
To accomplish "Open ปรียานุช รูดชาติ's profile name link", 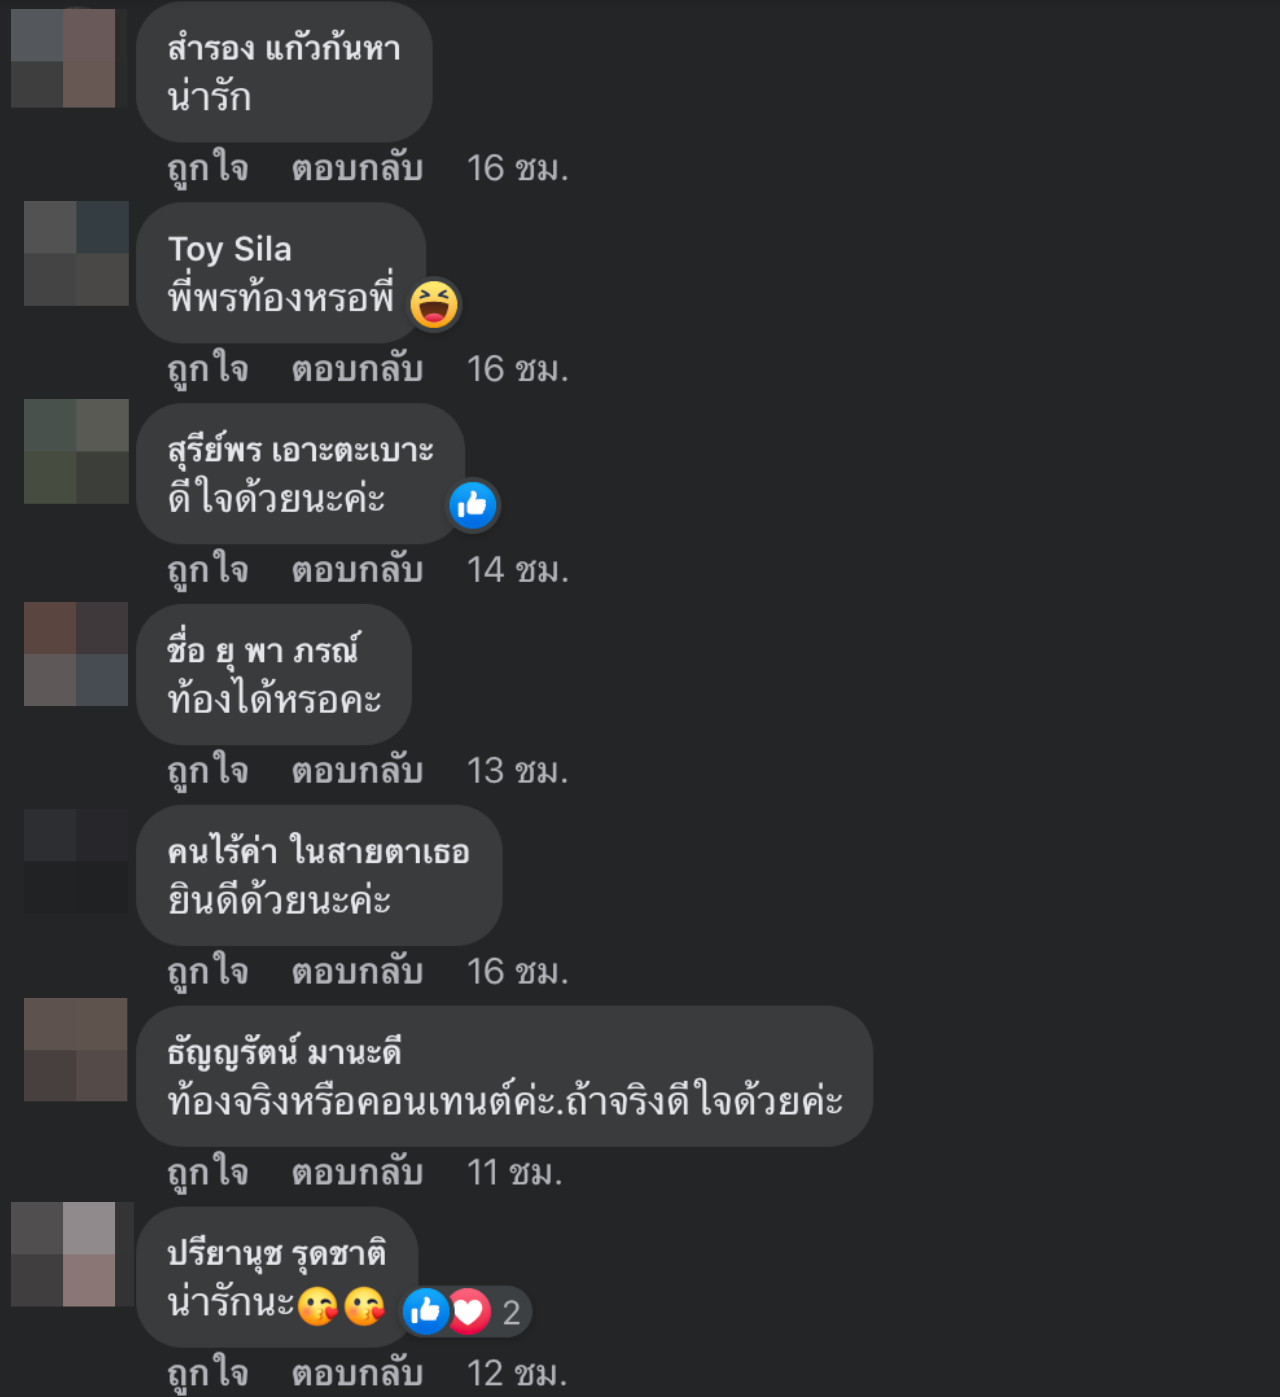I will tap(277, 1254).
